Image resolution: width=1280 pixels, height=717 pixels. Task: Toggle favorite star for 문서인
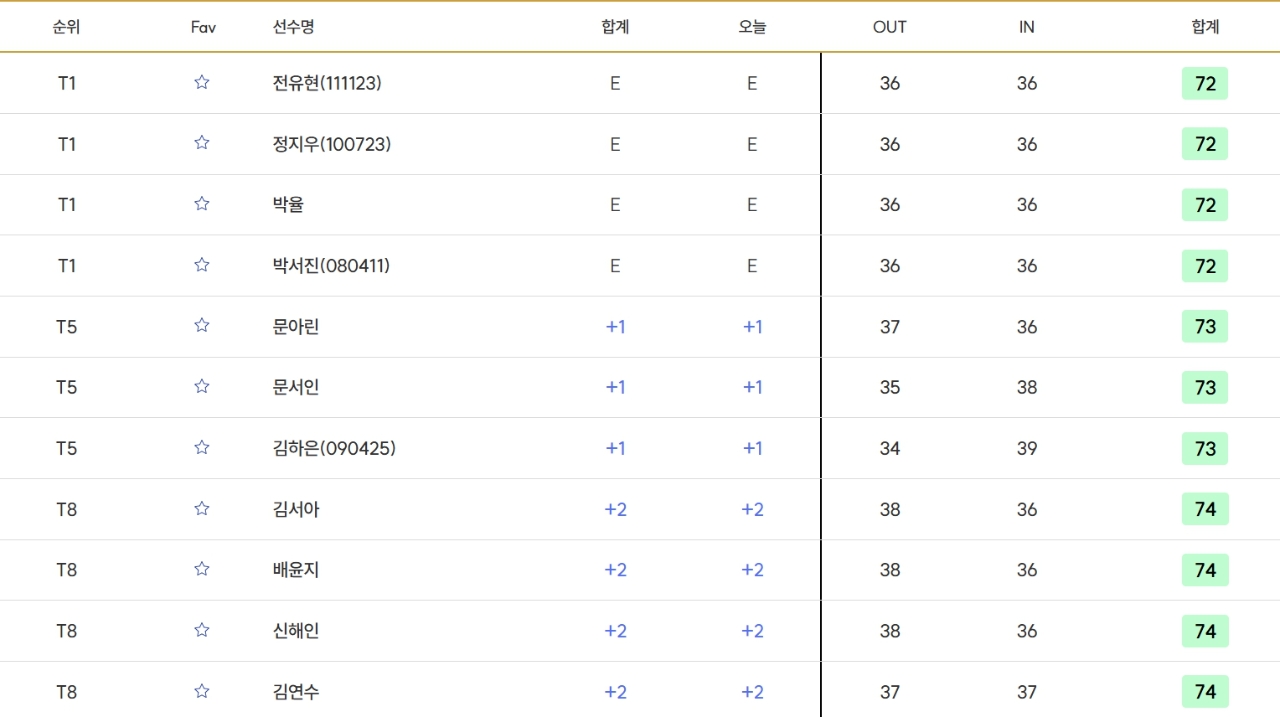(202, 387)
